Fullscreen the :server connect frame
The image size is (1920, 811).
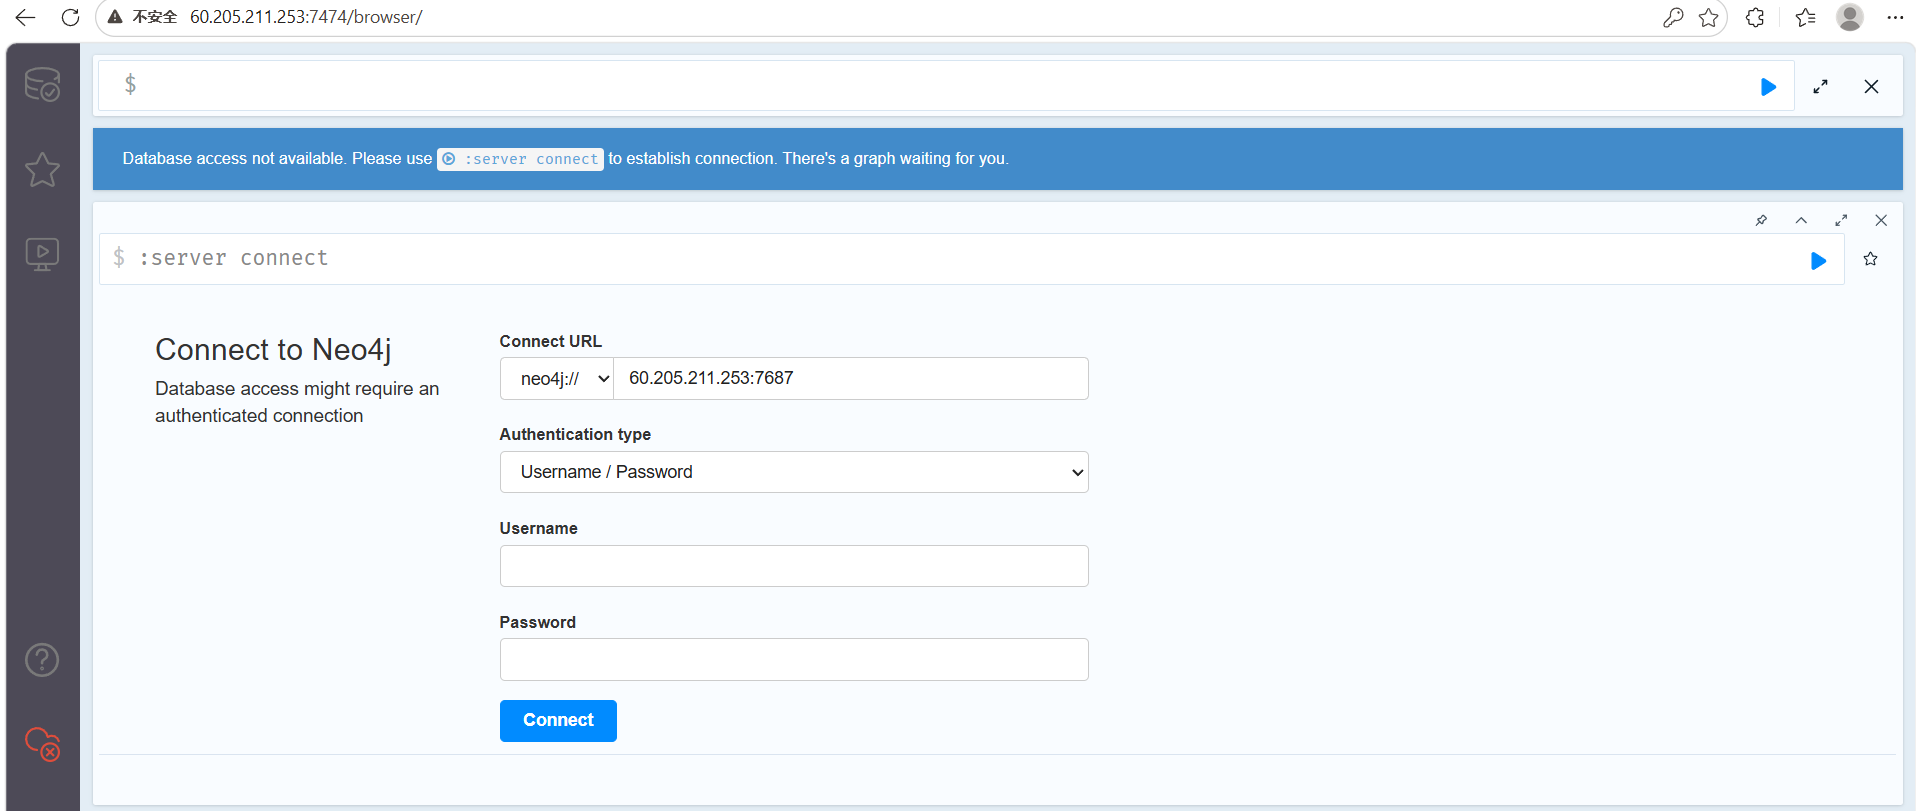[1841, 220]
